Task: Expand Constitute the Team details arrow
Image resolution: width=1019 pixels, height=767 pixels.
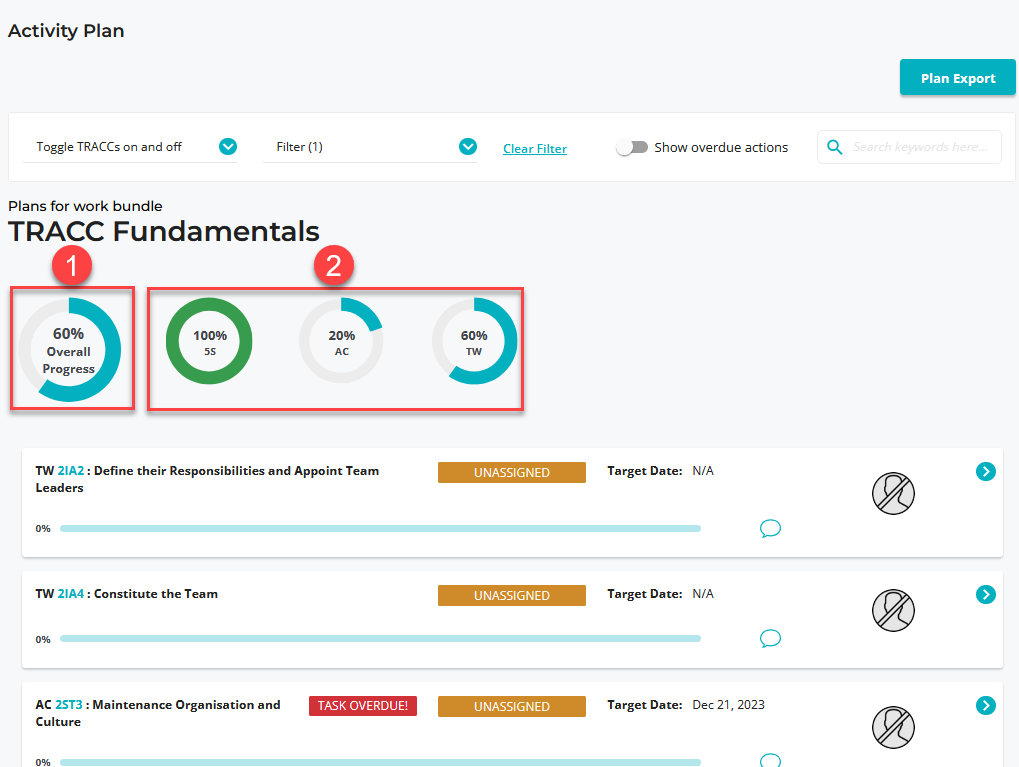Action: click(985, 595)
